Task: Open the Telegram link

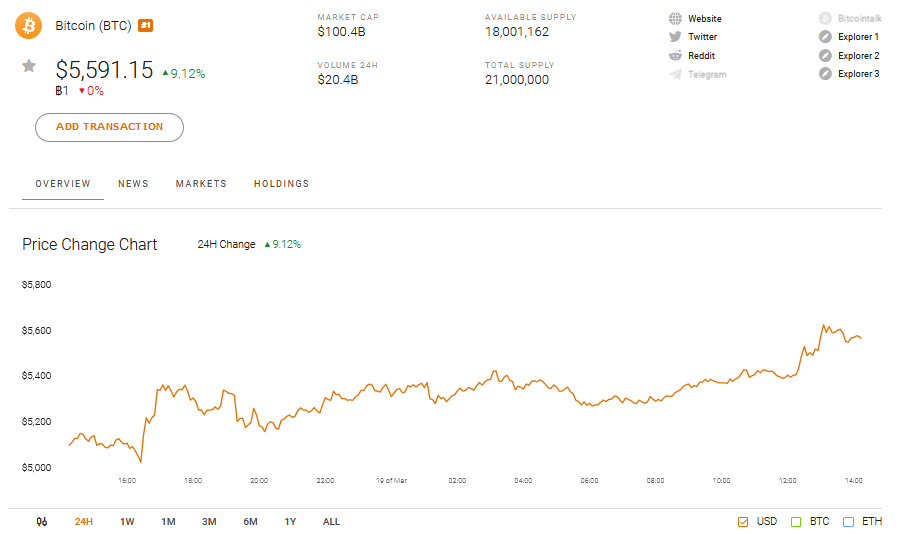Action: tap(707, 75)
